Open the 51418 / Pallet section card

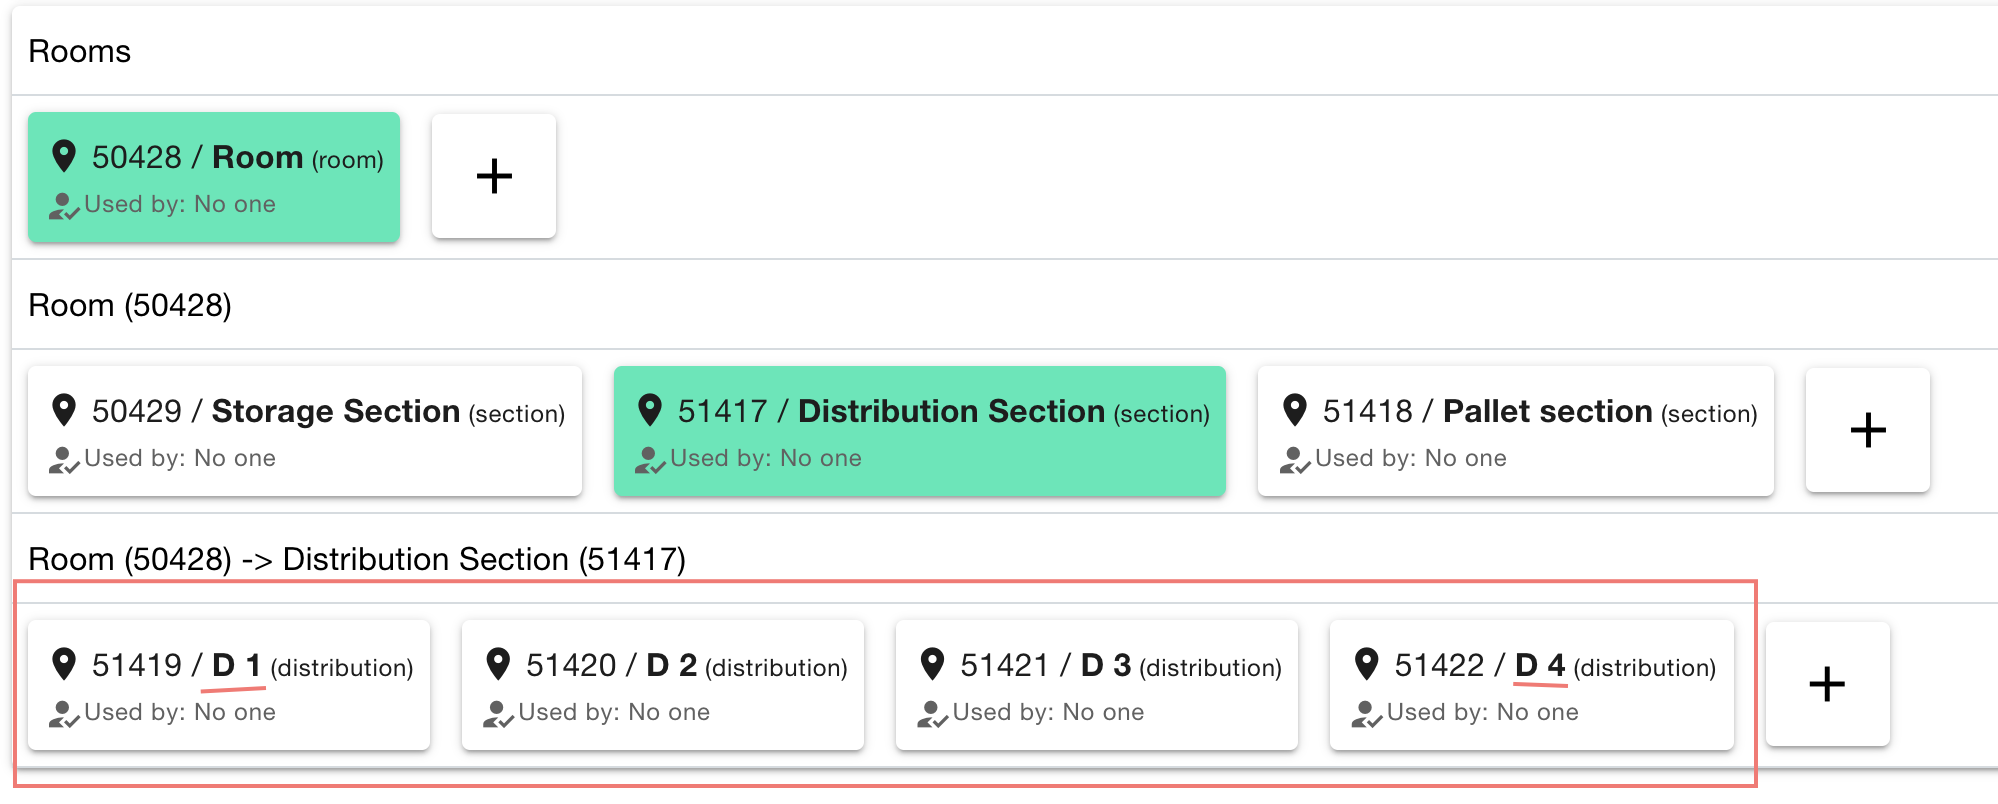[1516, 431]
